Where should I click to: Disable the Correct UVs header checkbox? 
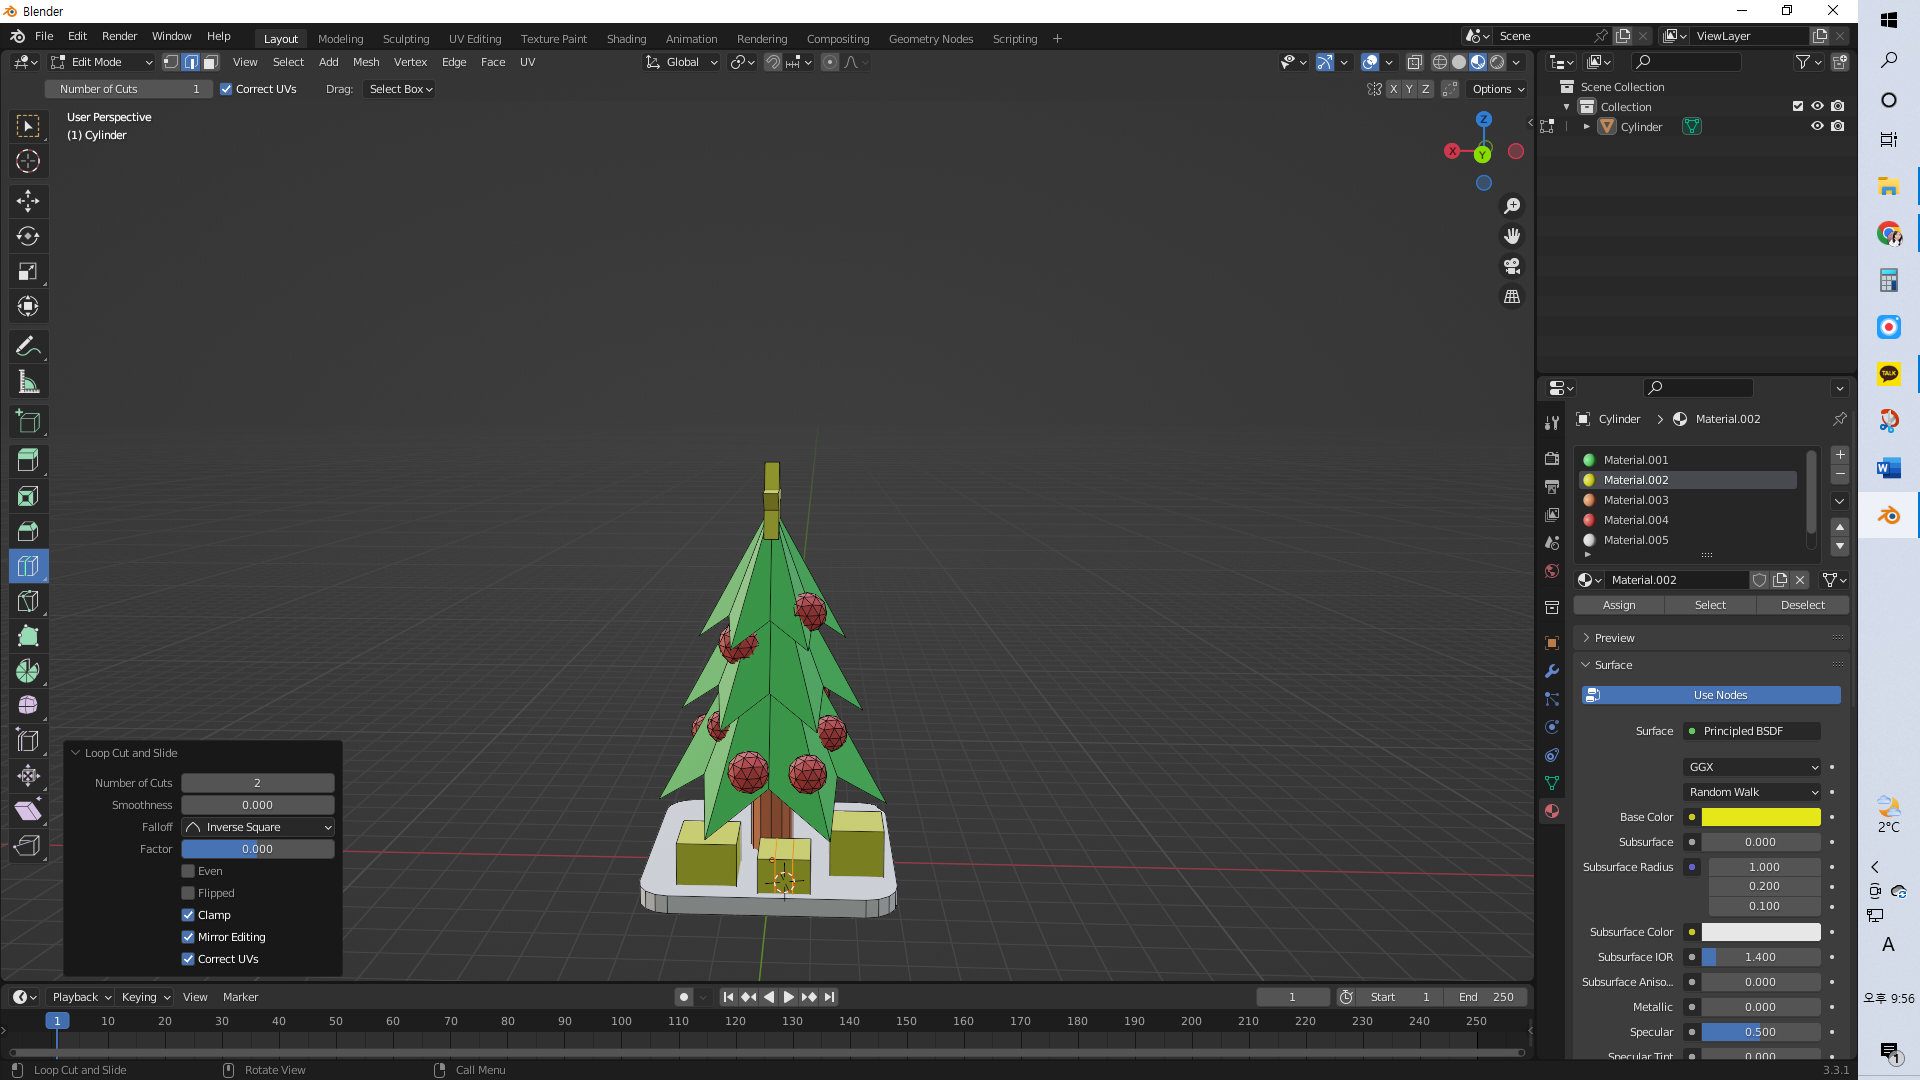click(x=226, y=89)
